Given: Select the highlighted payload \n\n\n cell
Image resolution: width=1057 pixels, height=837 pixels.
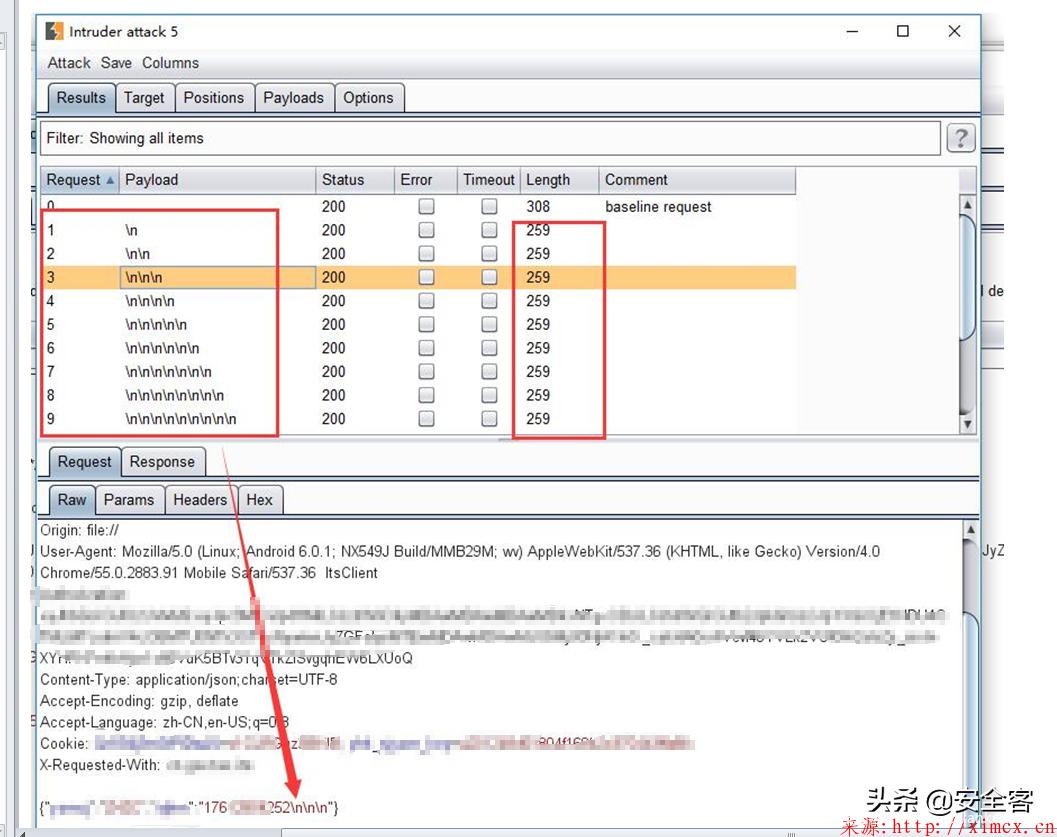Looking at the screenshot, I should click(x=218, y=277).
